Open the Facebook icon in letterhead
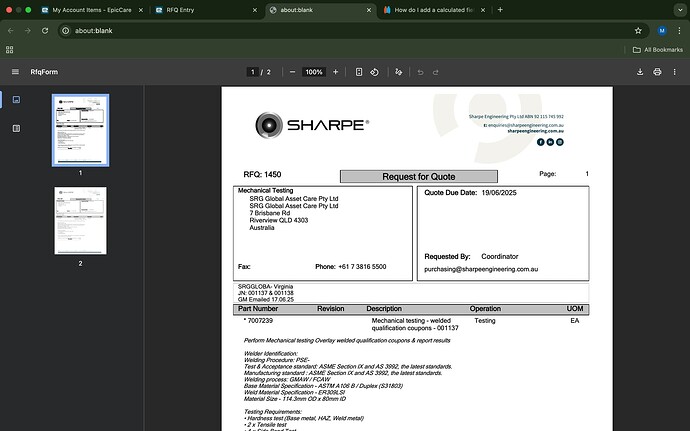 tap(540, 142)
